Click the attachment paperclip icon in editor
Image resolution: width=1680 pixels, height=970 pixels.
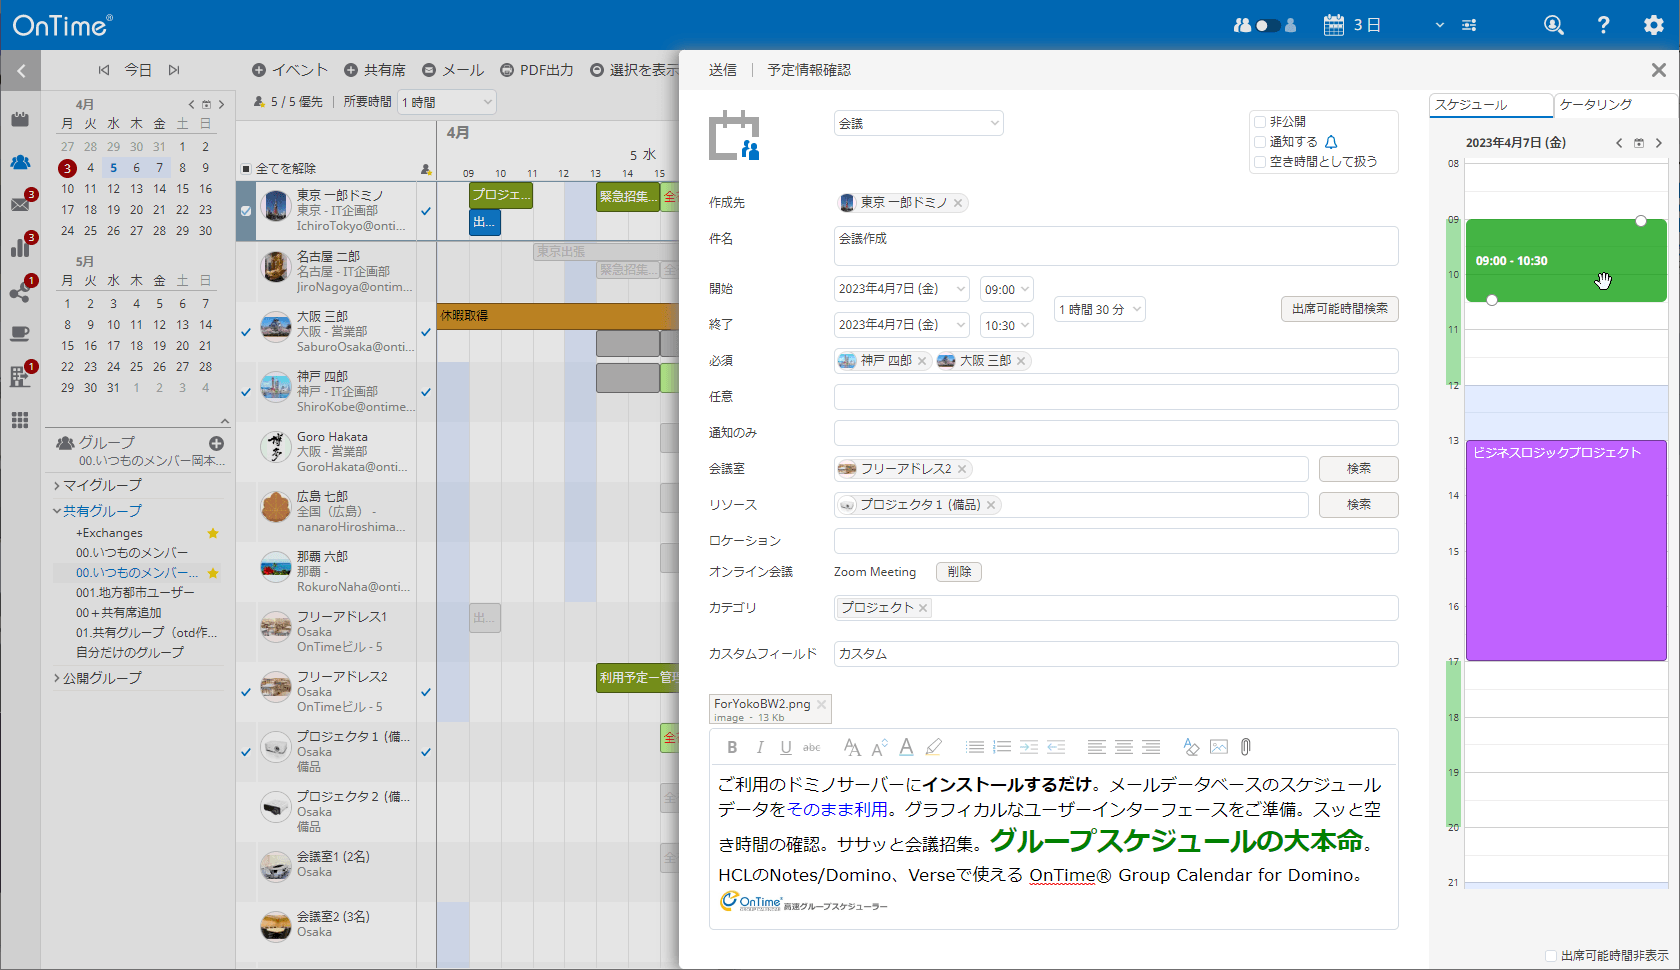tap(1245, 747)
